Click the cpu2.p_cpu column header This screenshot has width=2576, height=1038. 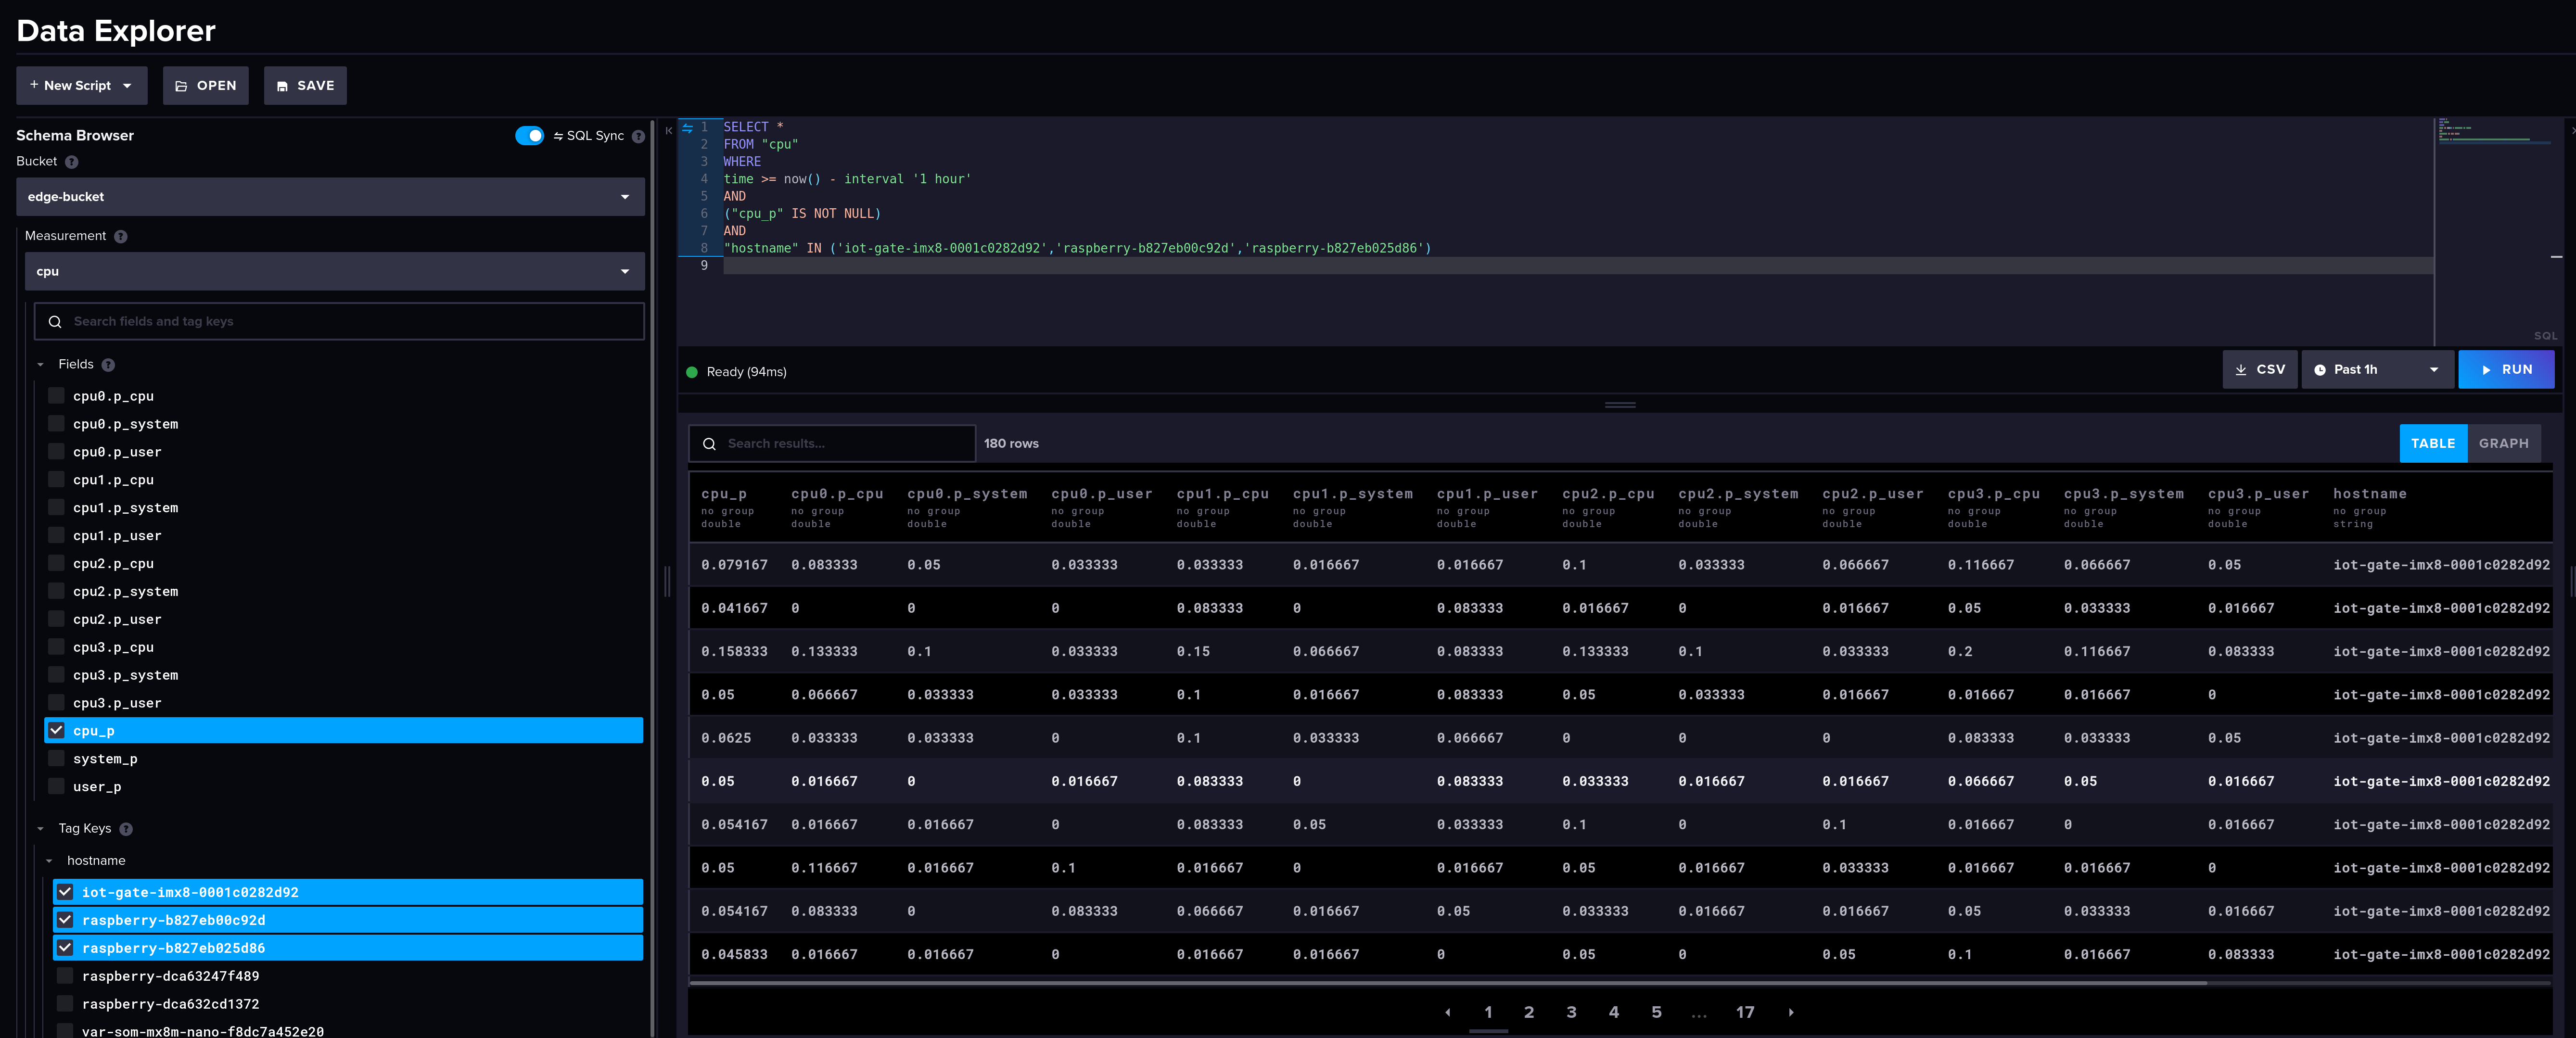(x=1608, y=494)
